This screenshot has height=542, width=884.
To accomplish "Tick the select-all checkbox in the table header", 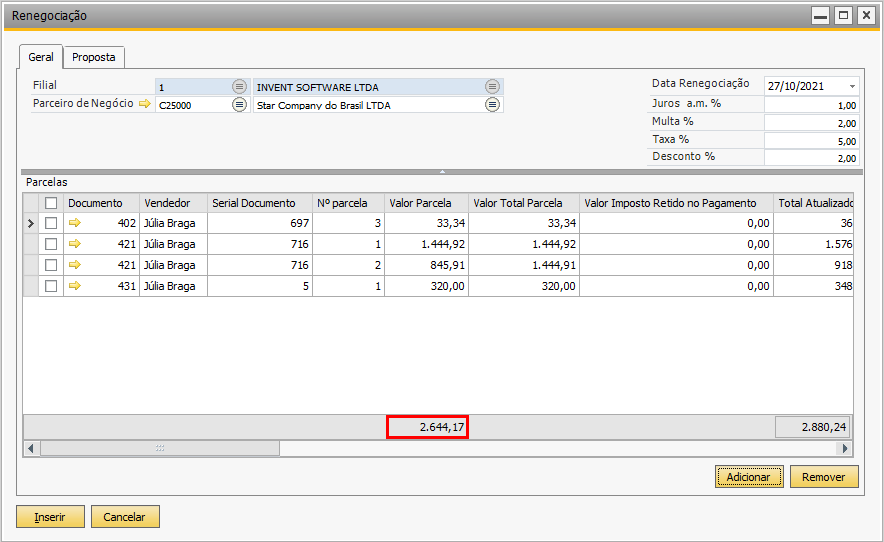I will (51, 203).
